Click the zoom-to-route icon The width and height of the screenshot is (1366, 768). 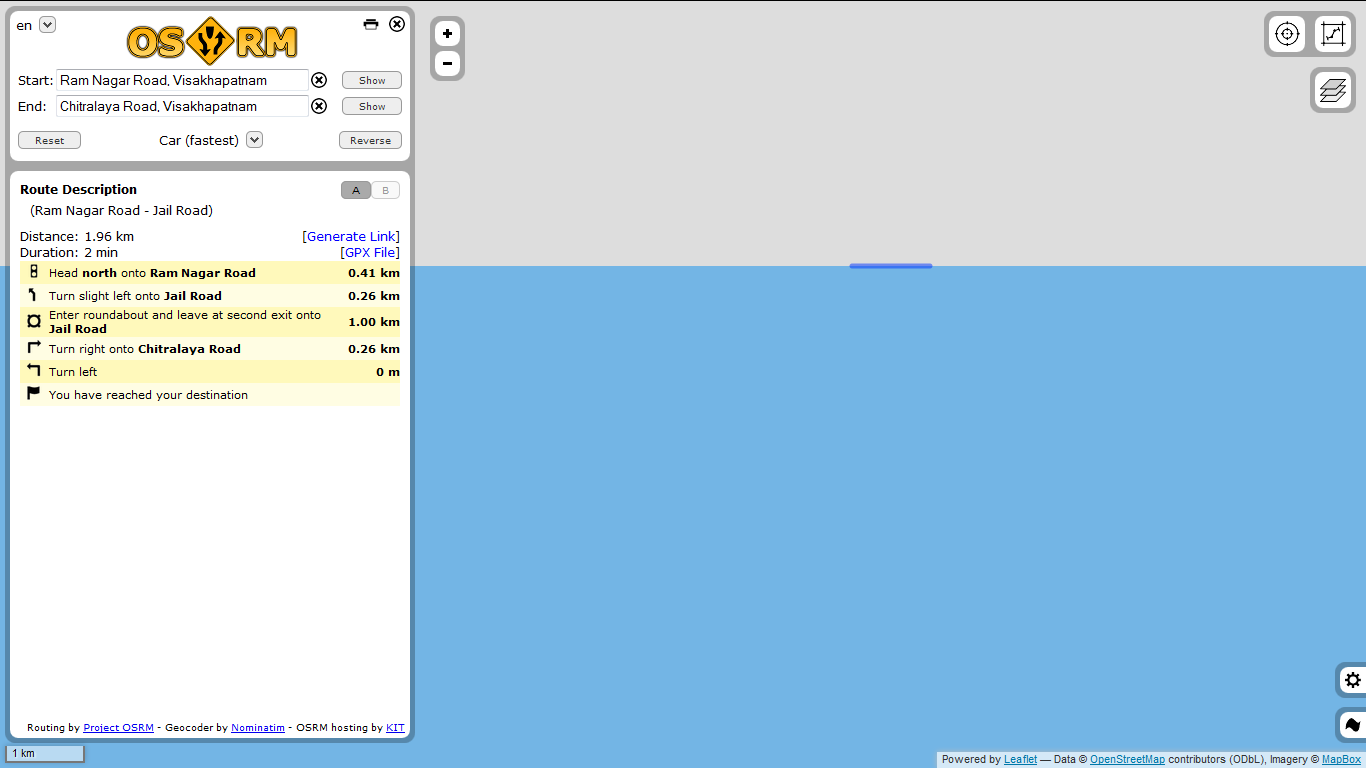click(x=1333, y=34)
